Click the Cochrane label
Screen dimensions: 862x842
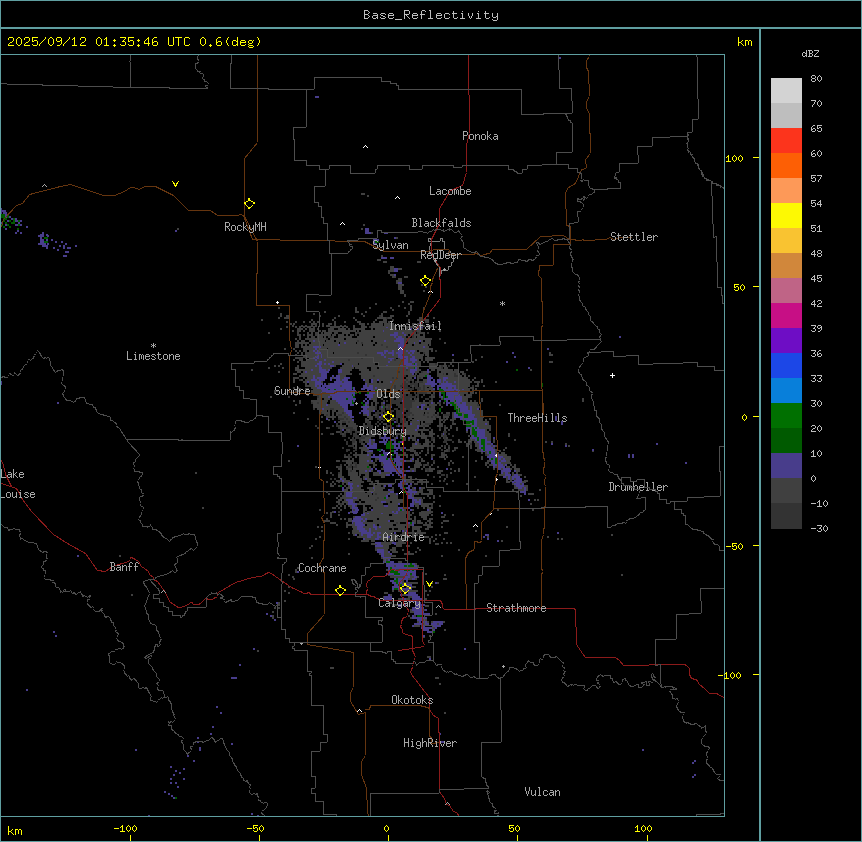click(322, 568)
